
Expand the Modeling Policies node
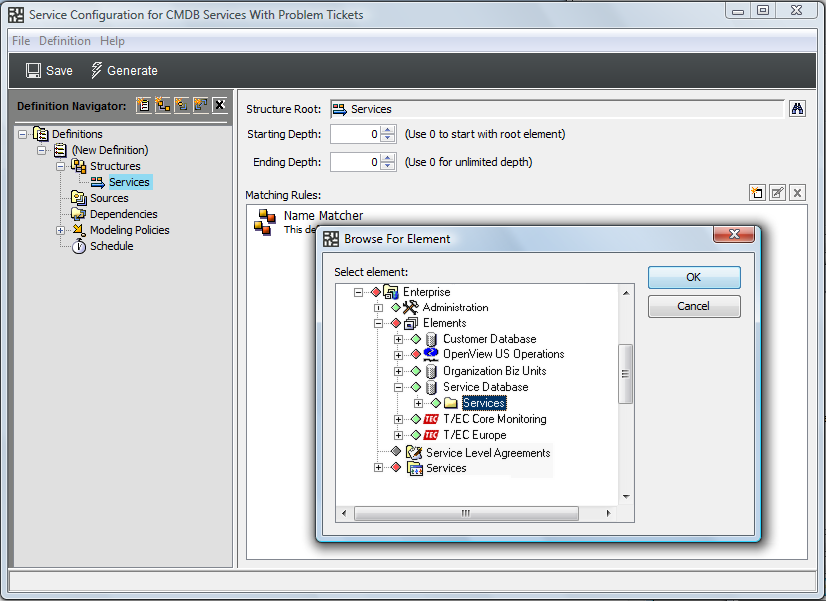point(61,230)
